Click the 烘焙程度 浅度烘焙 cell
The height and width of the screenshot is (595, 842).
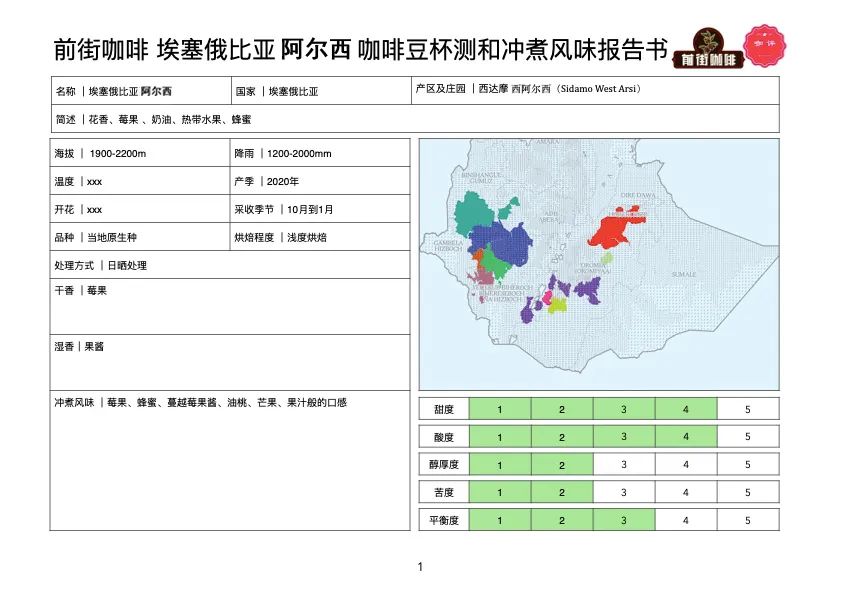(x=320, y=237)
